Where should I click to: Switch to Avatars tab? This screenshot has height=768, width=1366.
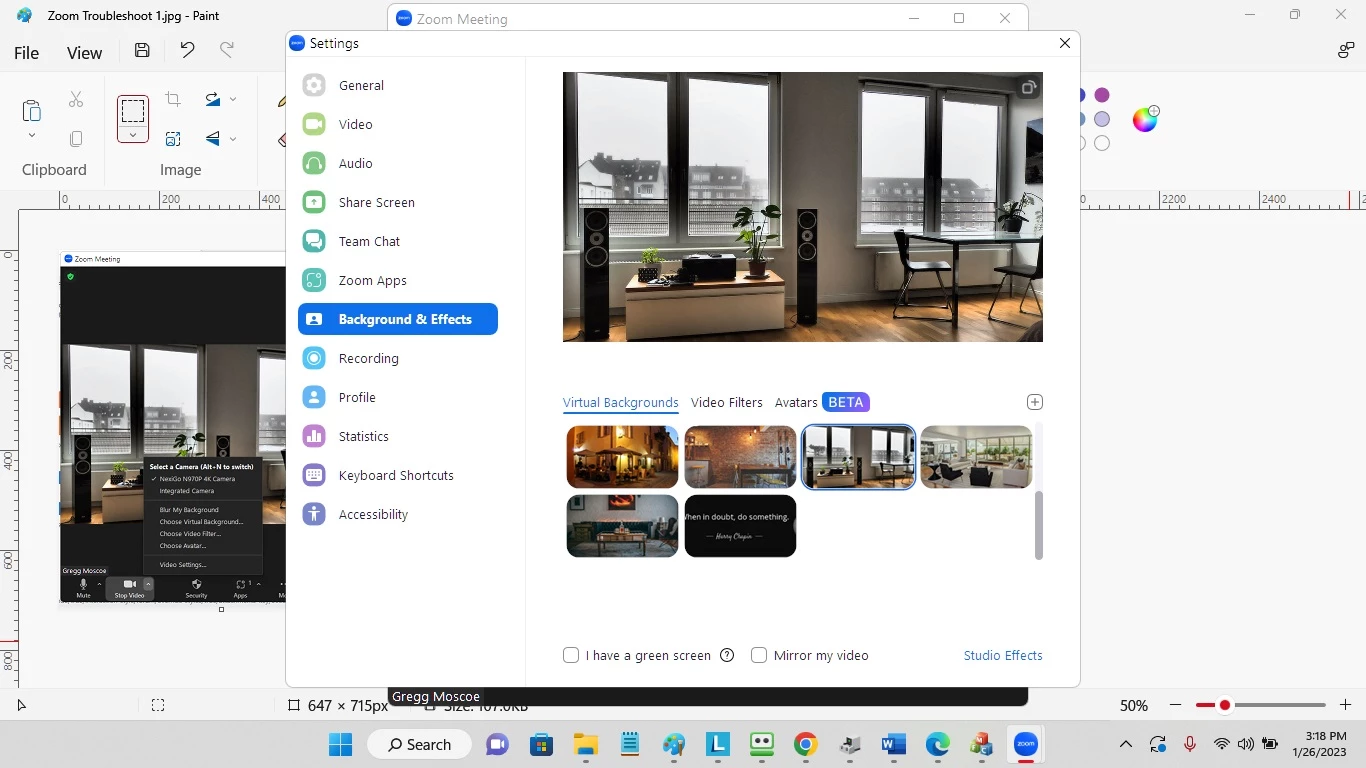click(x=796, y=402)
